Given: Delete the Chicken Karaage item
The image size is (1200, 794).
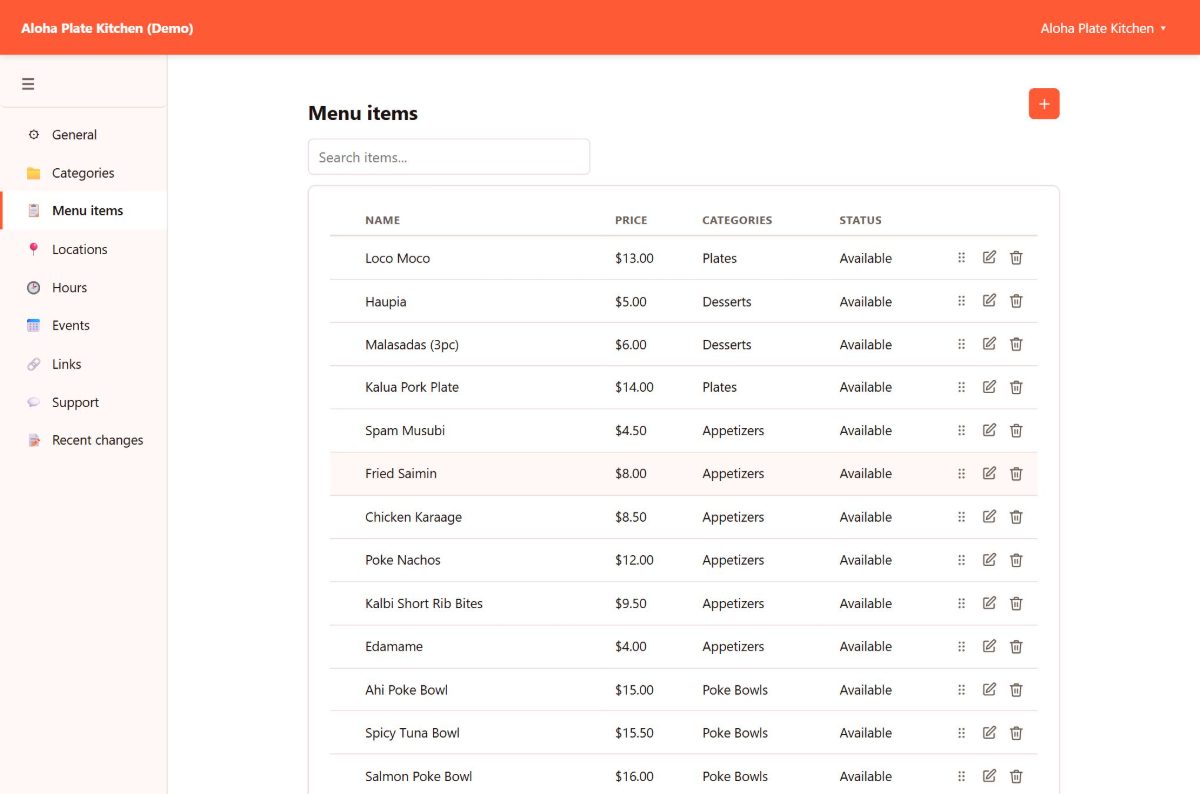Looking at the screenshot, I should click(1016, 517).
